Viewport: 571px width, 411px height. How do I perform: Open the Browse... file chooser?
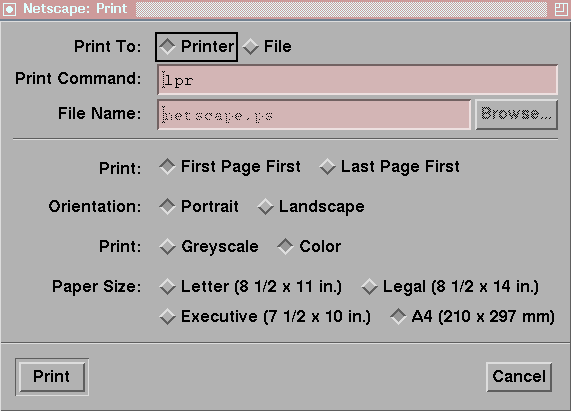516,115
